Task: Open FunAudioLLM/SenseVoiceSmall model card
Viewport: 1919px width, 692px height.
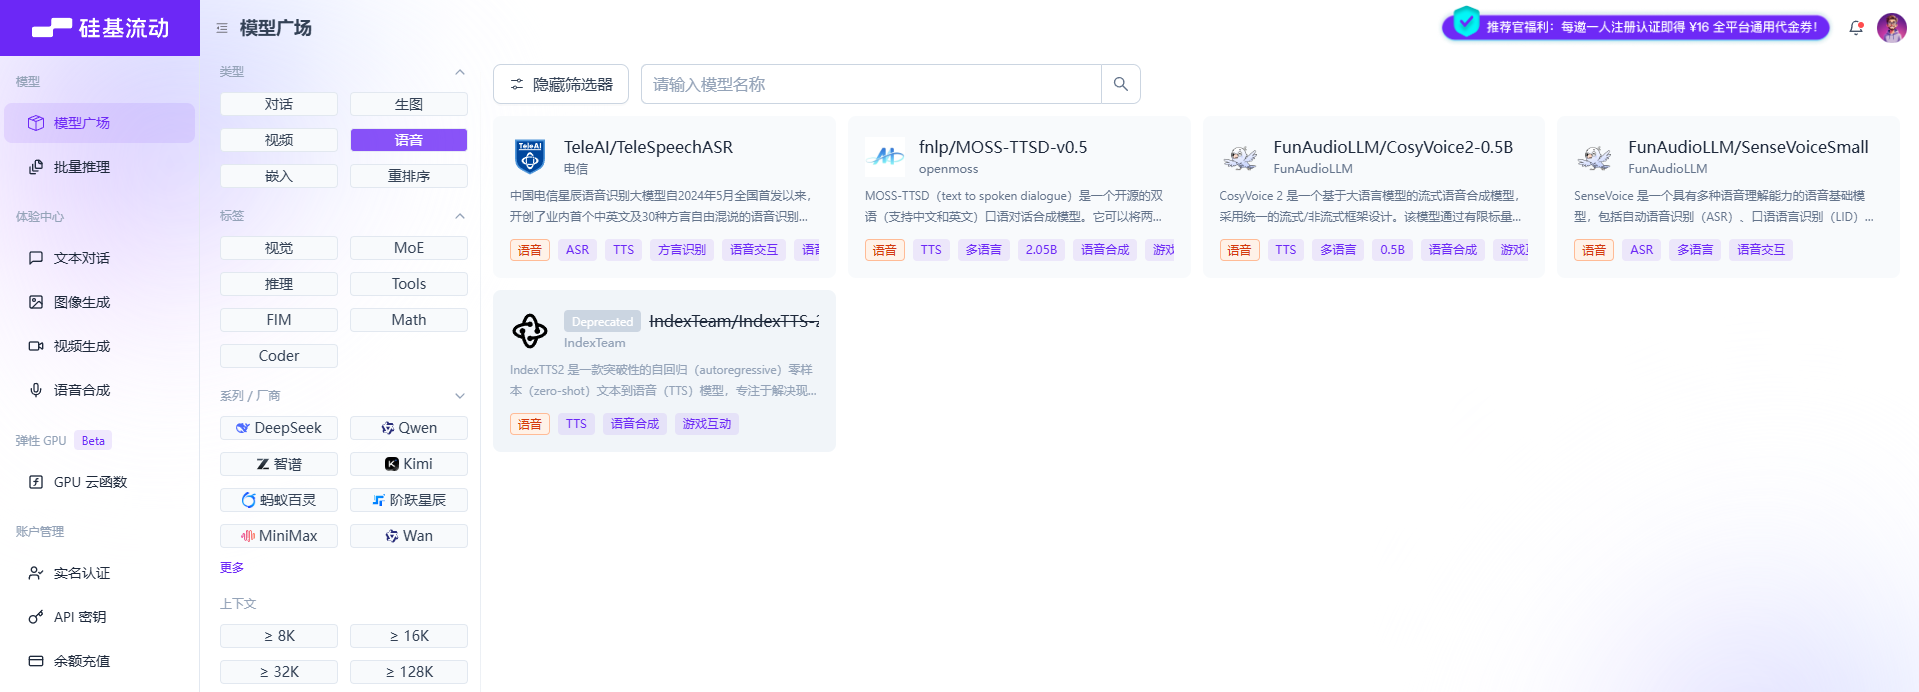Action: coord(1728,197)
